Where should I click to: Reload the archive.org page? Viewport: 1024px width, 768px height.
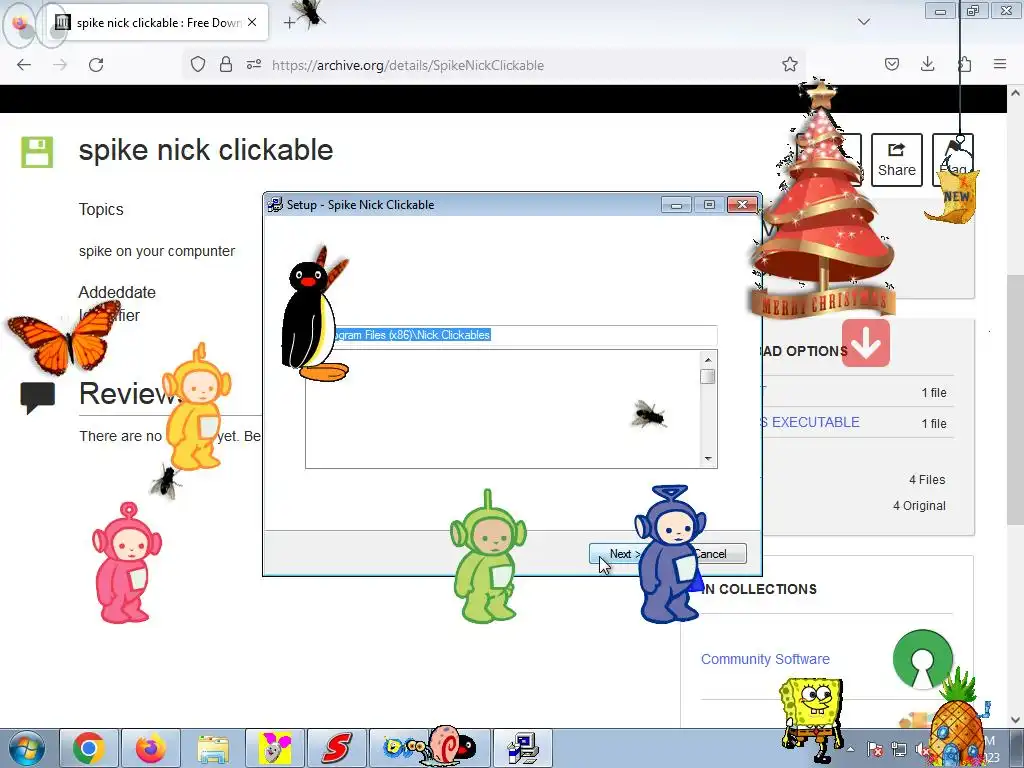tap(96, 65)
